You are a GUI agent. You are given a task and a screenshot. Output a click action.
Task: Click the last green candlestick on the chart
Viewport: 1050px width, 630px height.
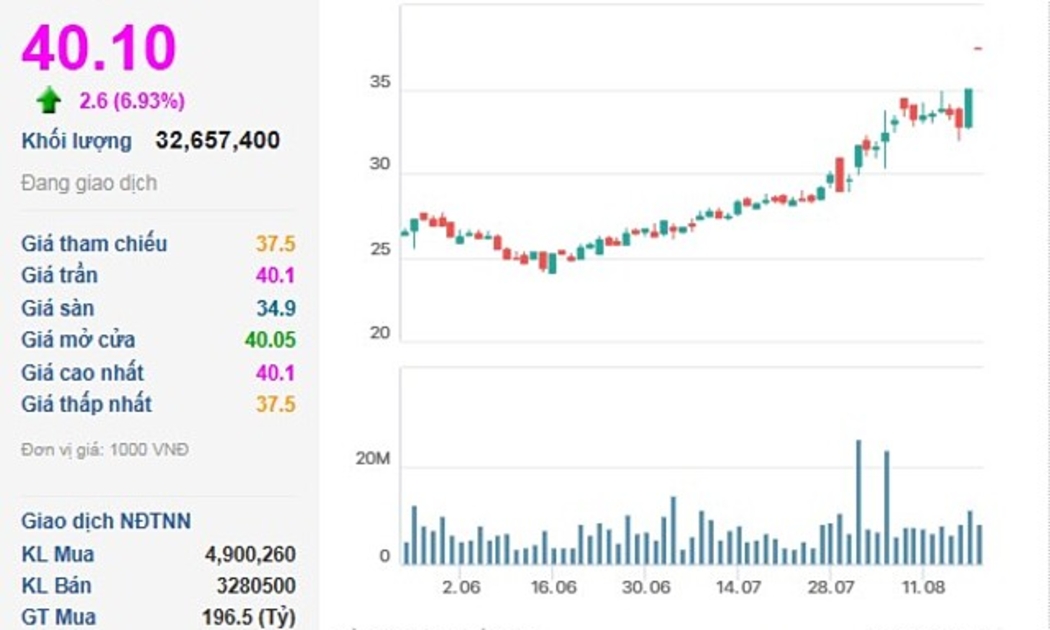coord(968,108)
